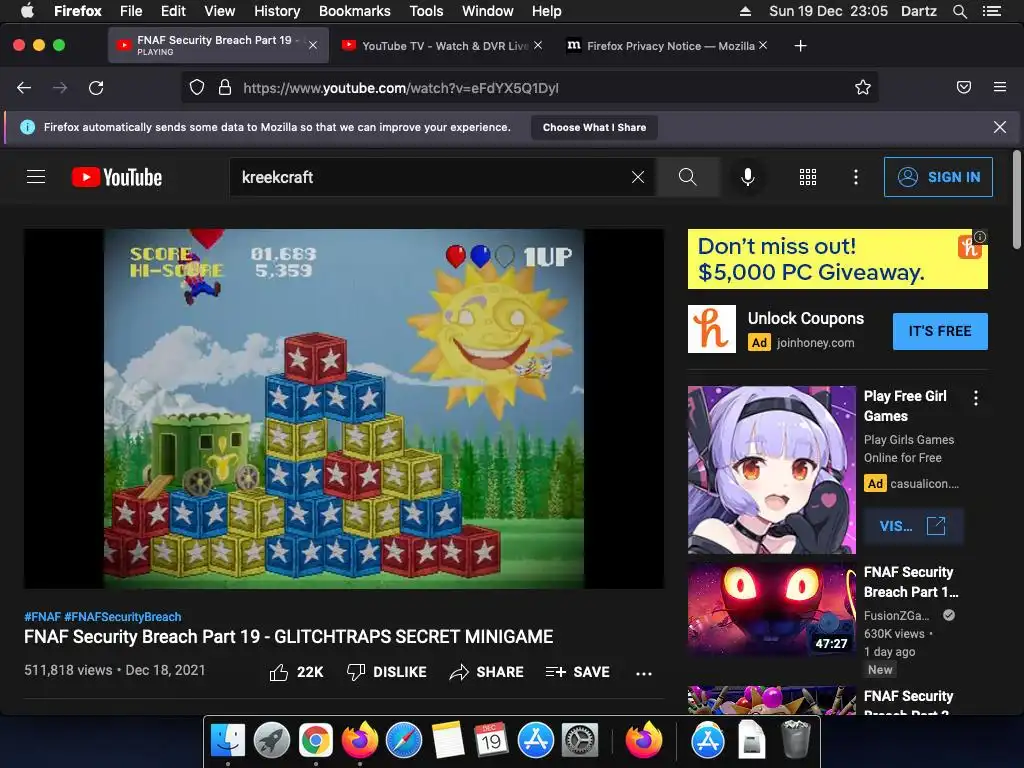Open the purple-haired anime girl ad thumbnail
1024x768 pixels.
pyautogui.click(x=771, y=470)
